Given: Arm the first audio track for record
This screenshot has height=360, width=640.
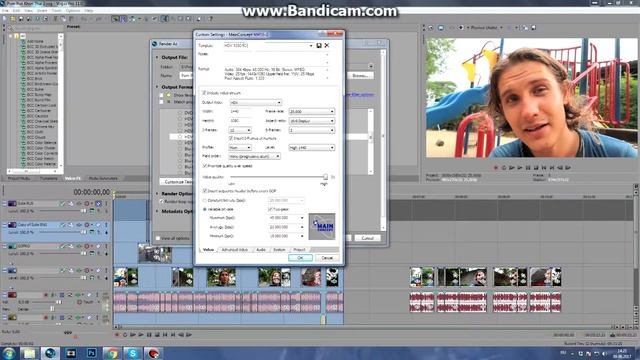Looking at the screenshot, I should coord(46,295).
